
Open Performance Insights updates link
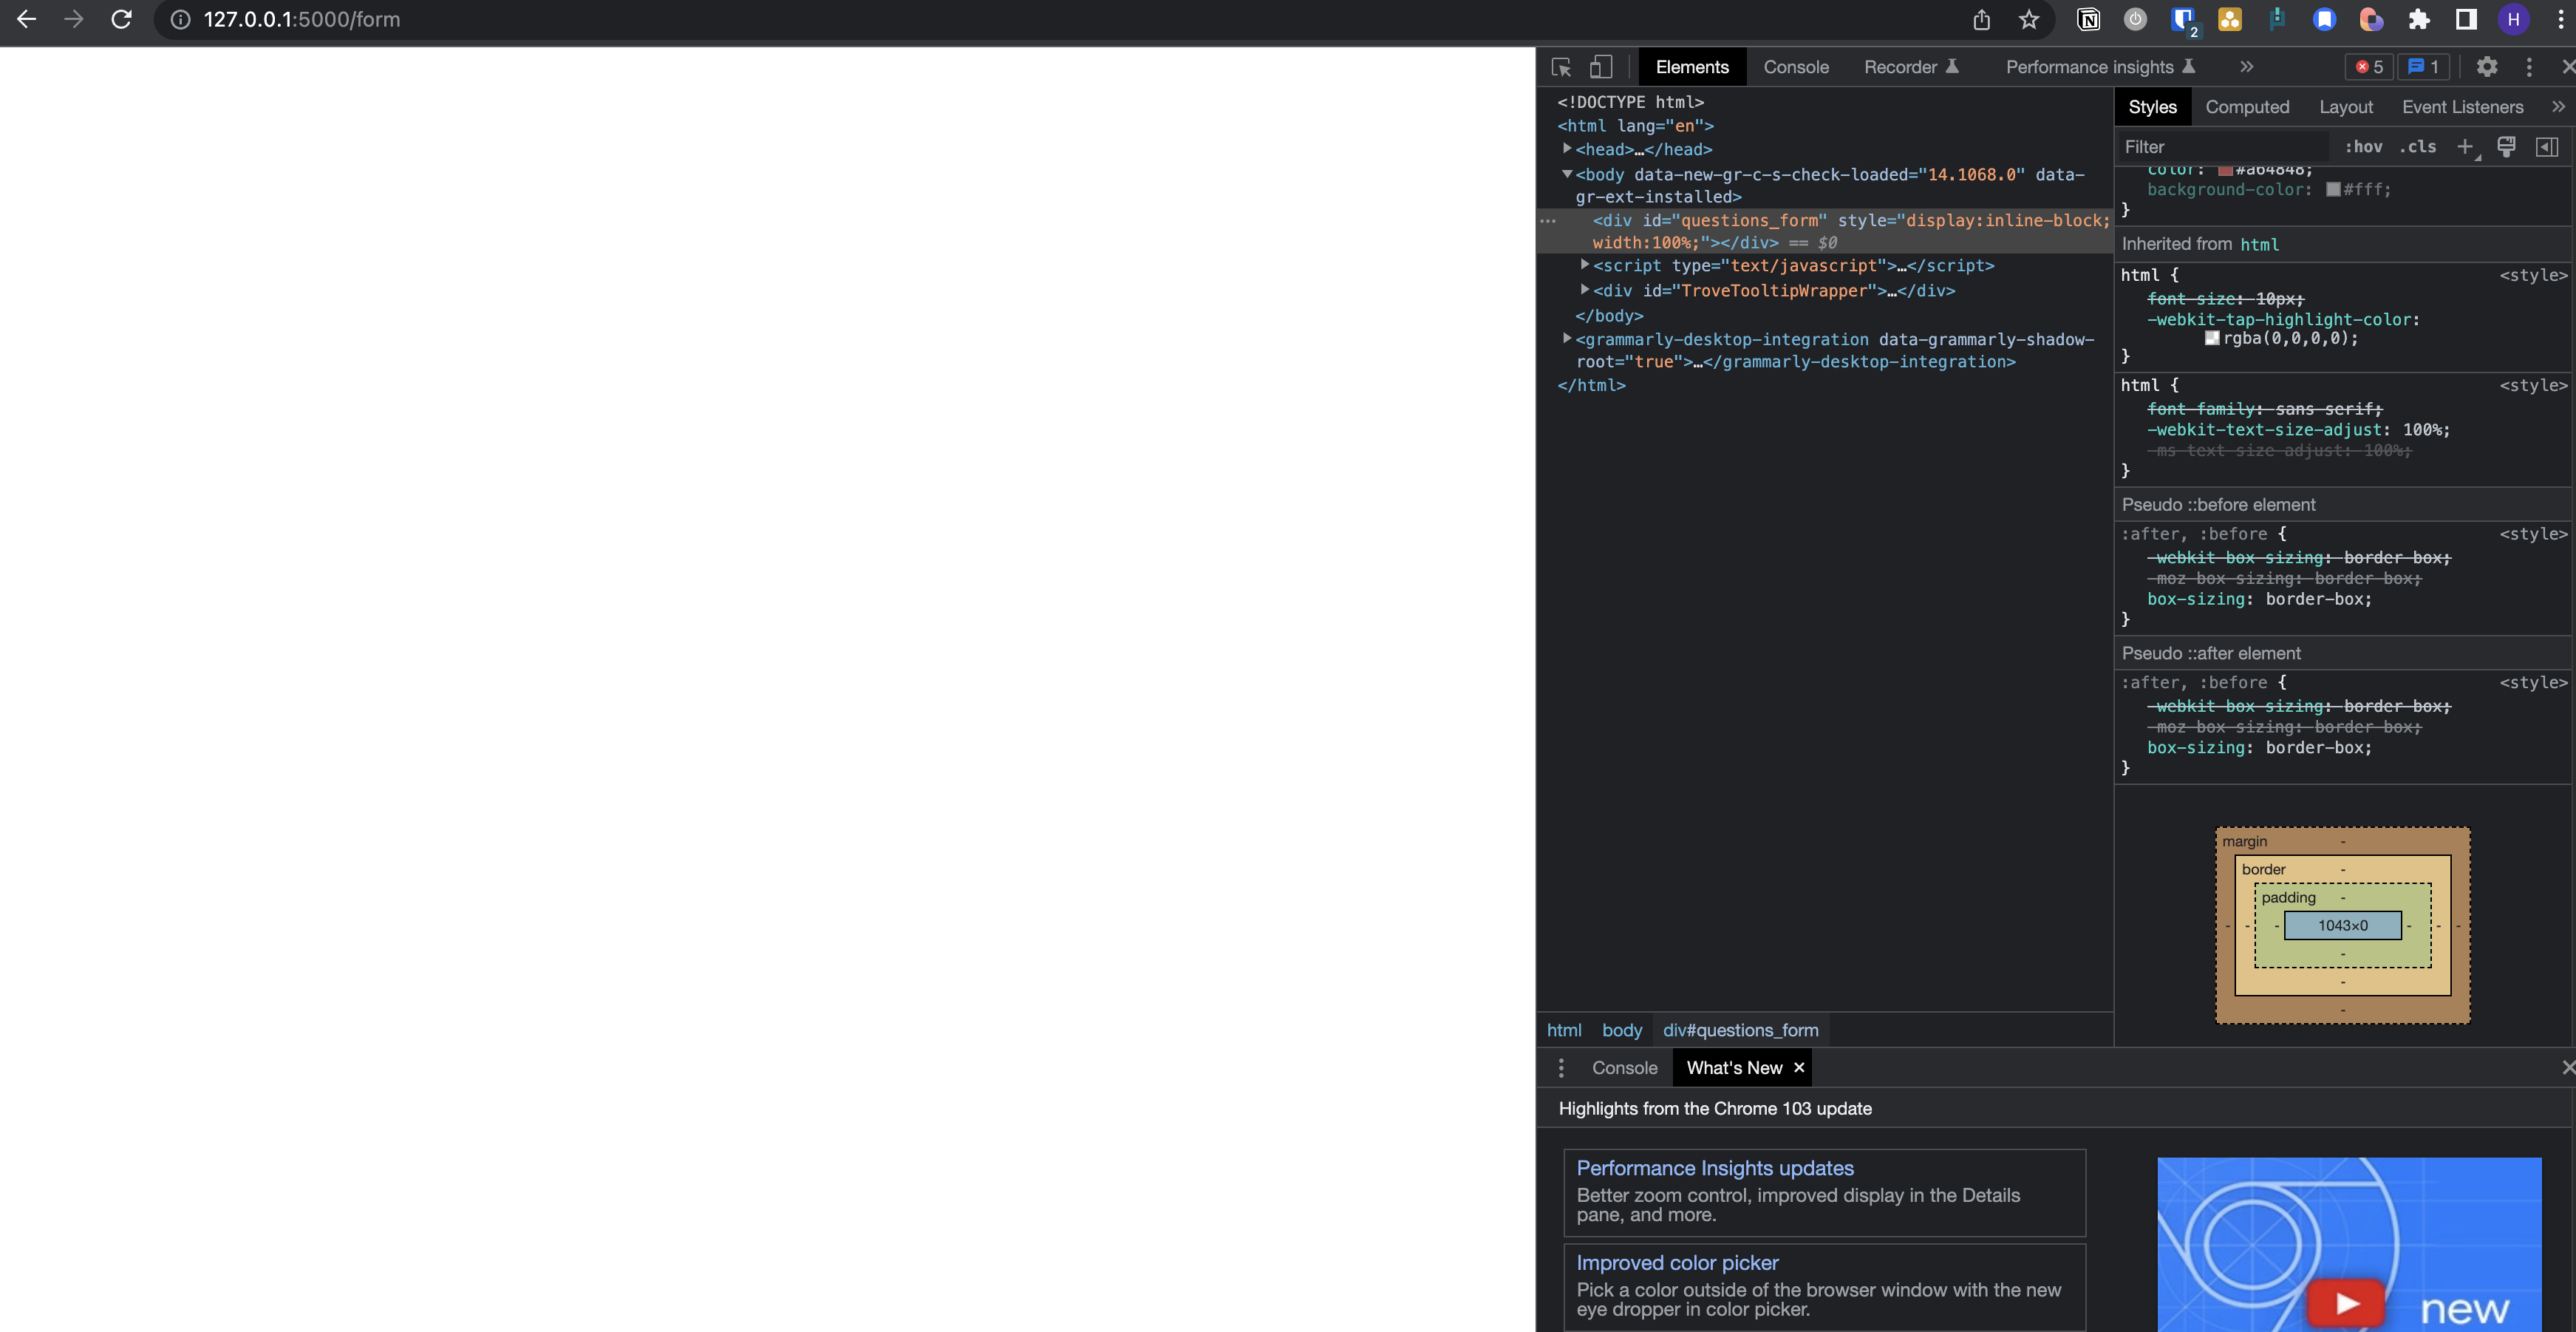[x=1714, y=1168]
